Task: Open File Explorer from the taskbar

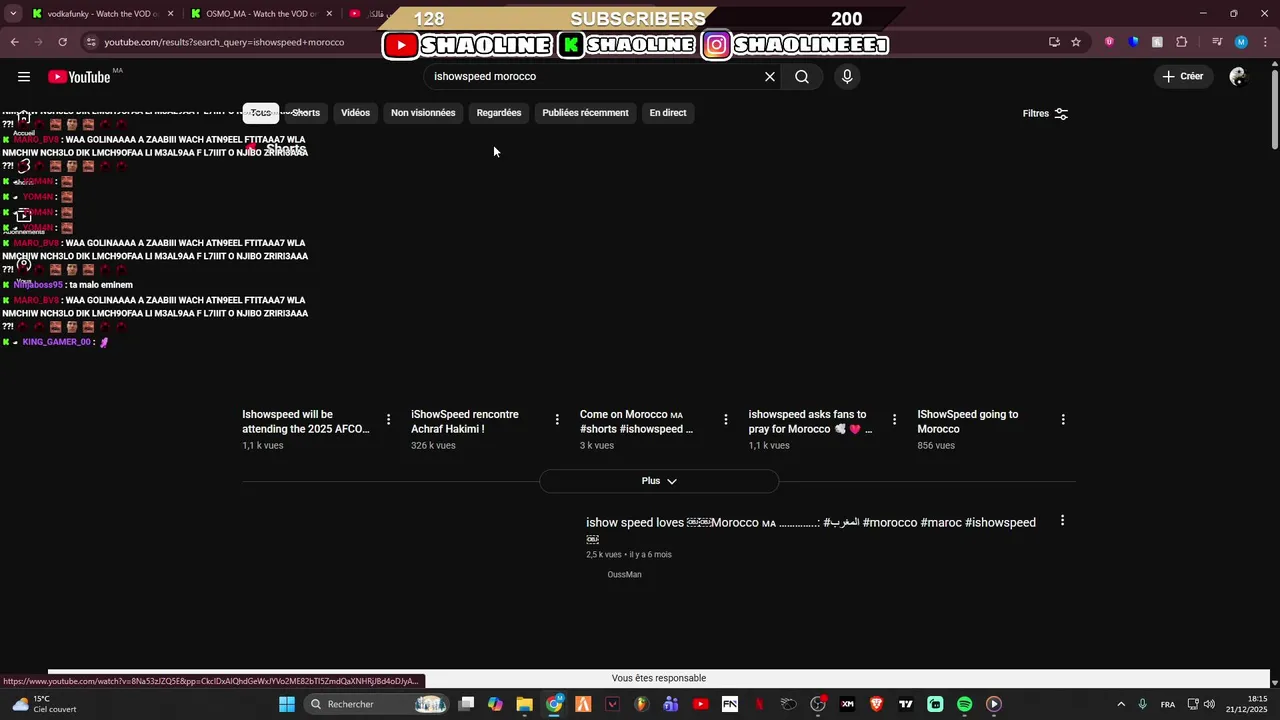Action: click(525, 704)
